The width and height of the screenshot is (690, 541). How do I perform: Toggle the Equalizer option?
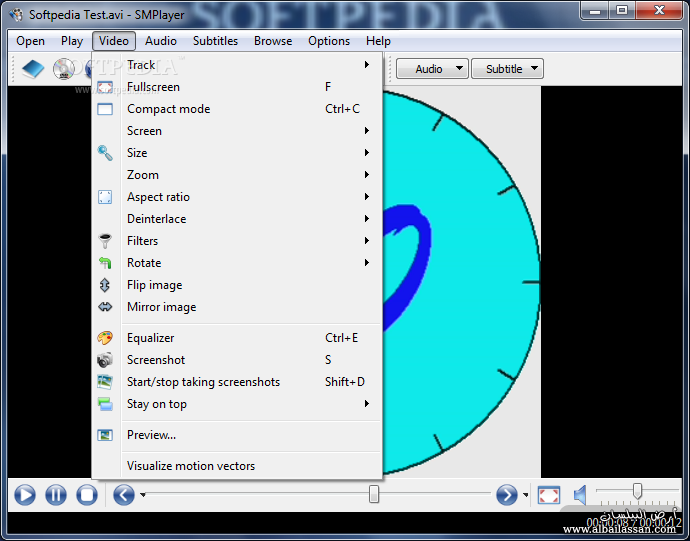click(237, 338)
